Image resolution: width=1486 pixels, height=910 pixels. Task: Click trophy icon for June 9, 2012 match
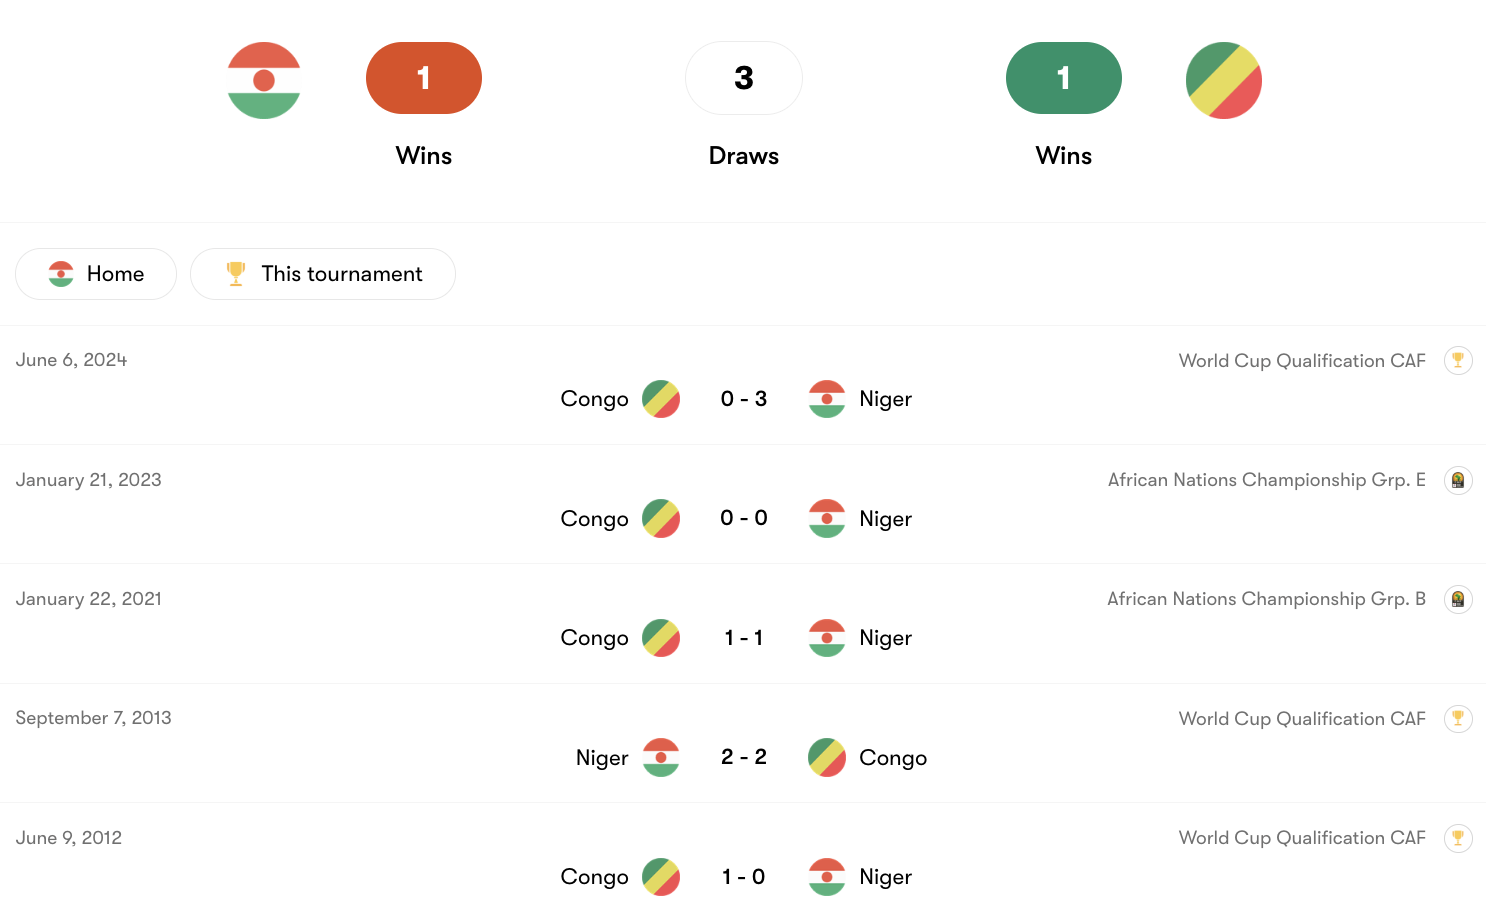click(x=1458, y=838)
